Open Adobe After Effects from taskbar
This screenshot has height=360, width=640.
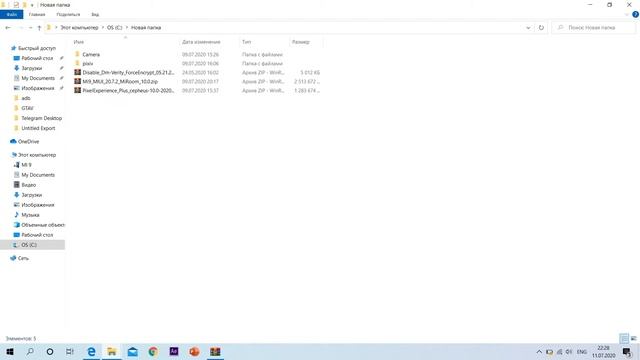click(x=174, y=351)
